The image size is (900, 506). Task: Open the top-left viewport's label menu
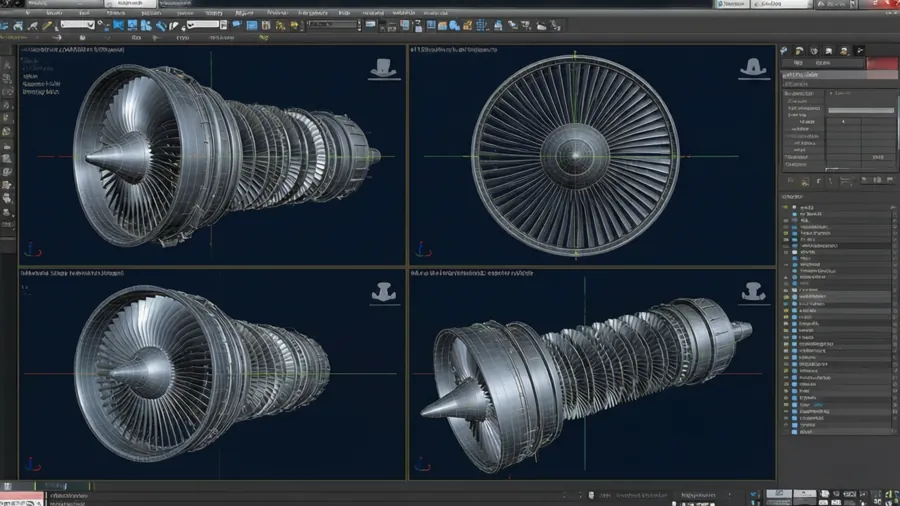click(73, 50)
